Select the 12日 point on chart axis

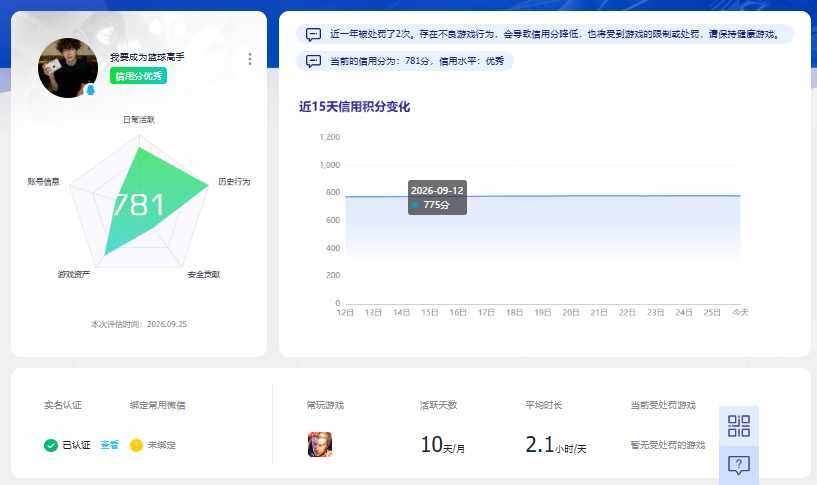coord(345,312)
